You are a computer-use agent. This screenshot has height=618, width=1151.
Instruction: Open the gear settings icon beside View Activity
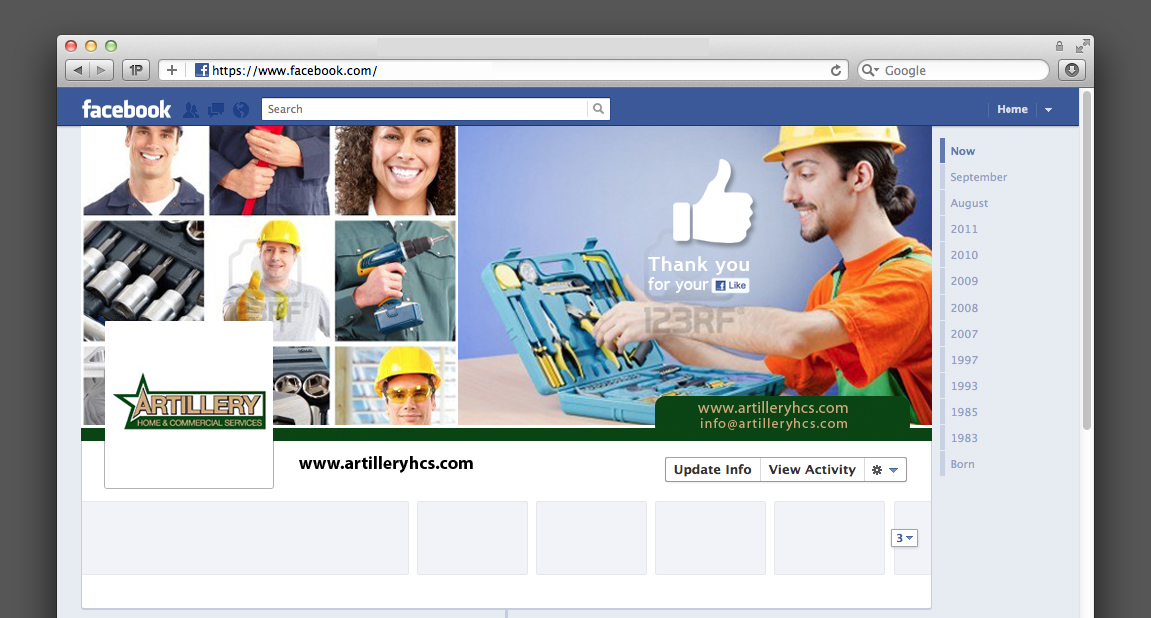[x=877, y=469]
